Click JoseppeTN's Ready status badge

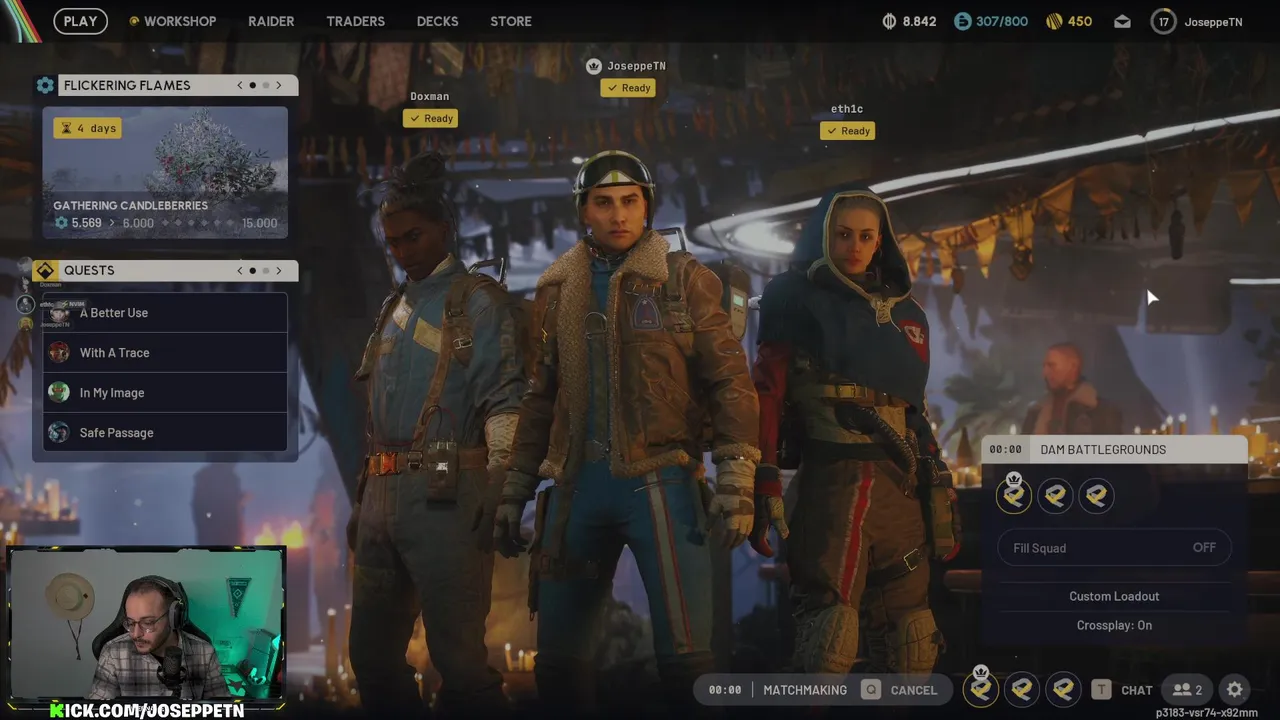628,88
